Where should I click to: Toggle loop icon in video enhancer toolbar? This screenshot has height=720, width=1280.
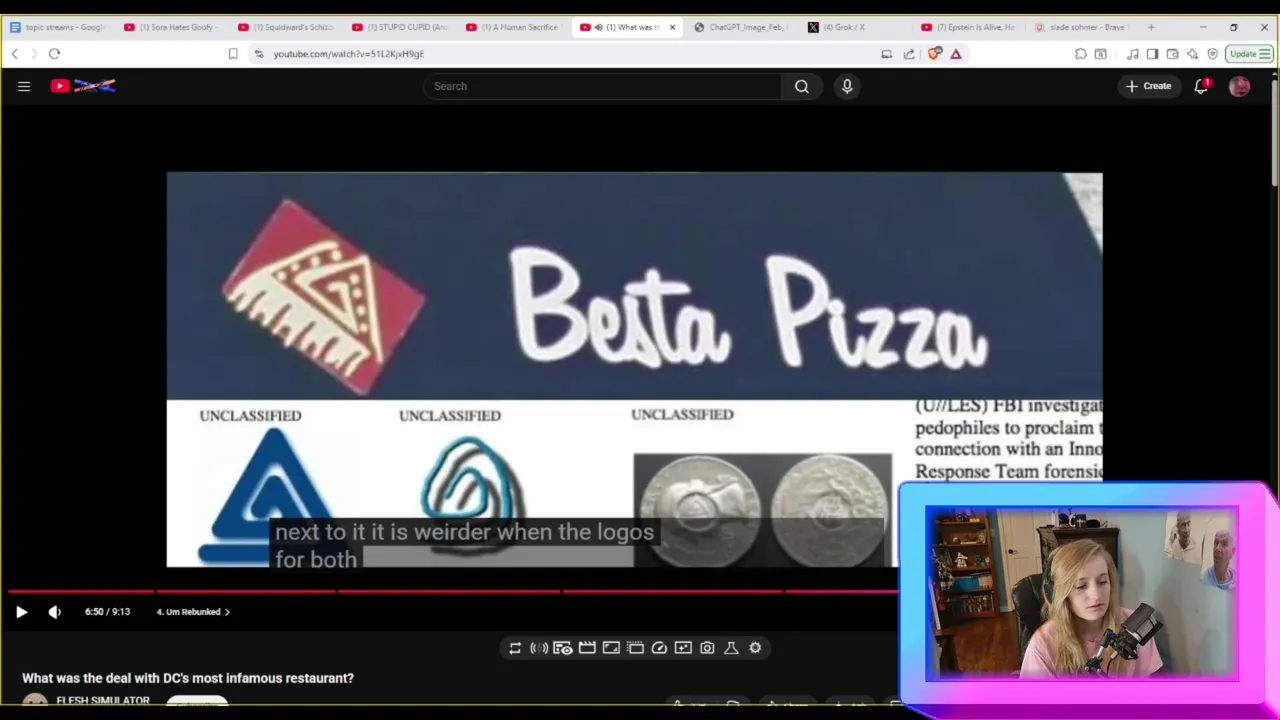515,648
